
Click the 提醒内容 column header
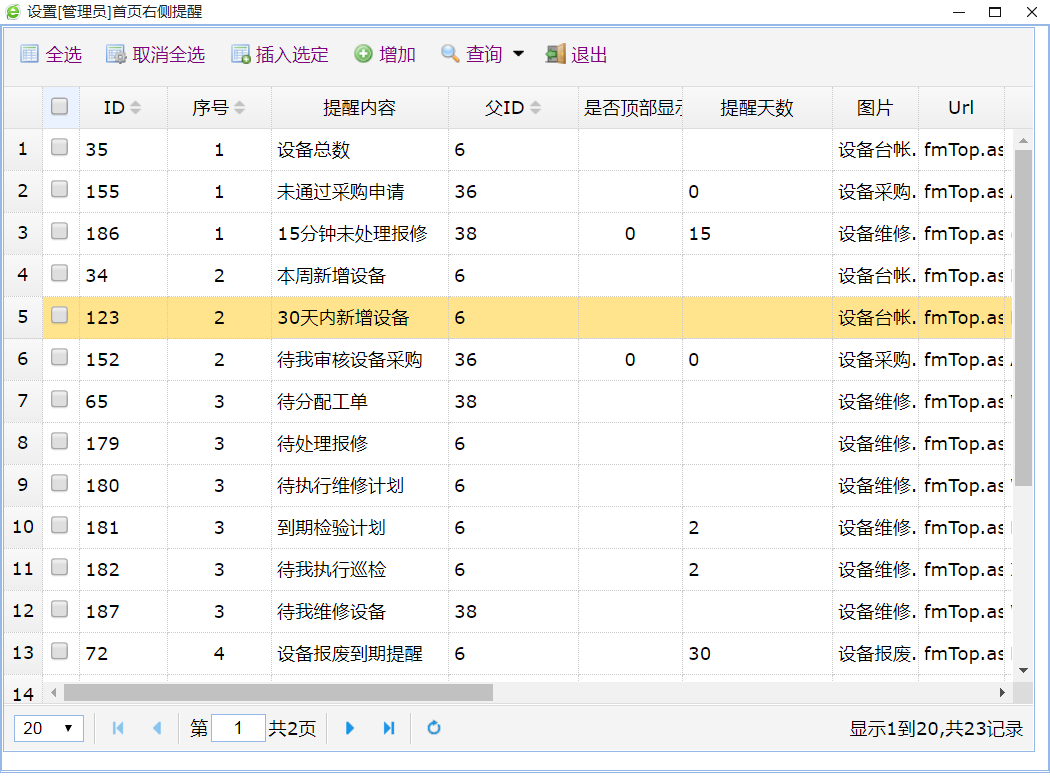click(x=359, y=108)
